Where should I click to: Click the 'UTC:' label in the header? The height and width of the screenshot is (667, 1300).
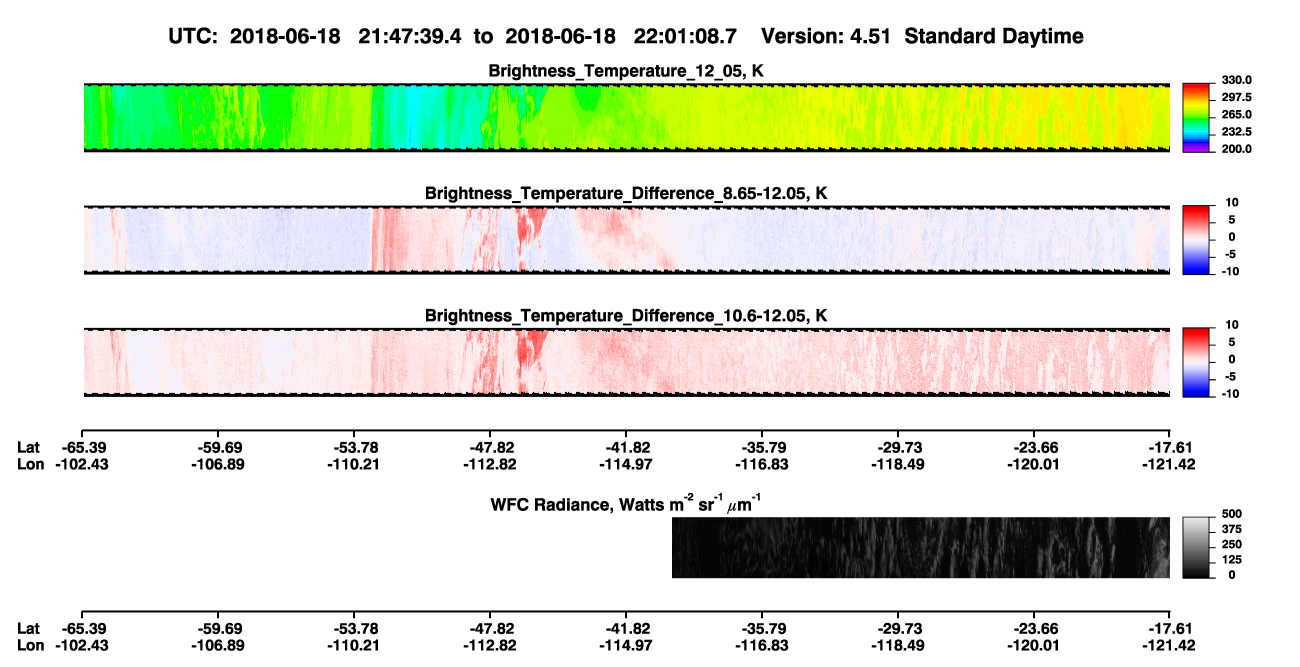point(194,36)
